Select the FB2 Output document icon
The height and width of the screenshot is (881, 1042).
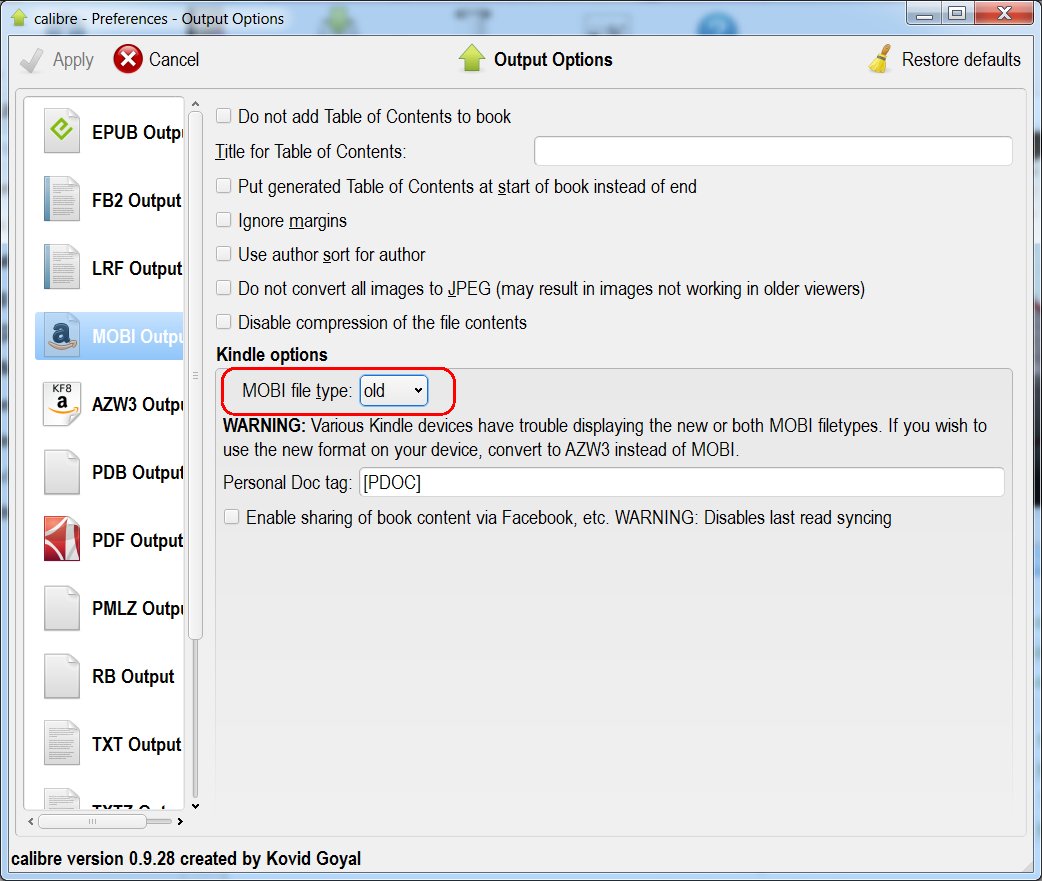pos(62,199)
